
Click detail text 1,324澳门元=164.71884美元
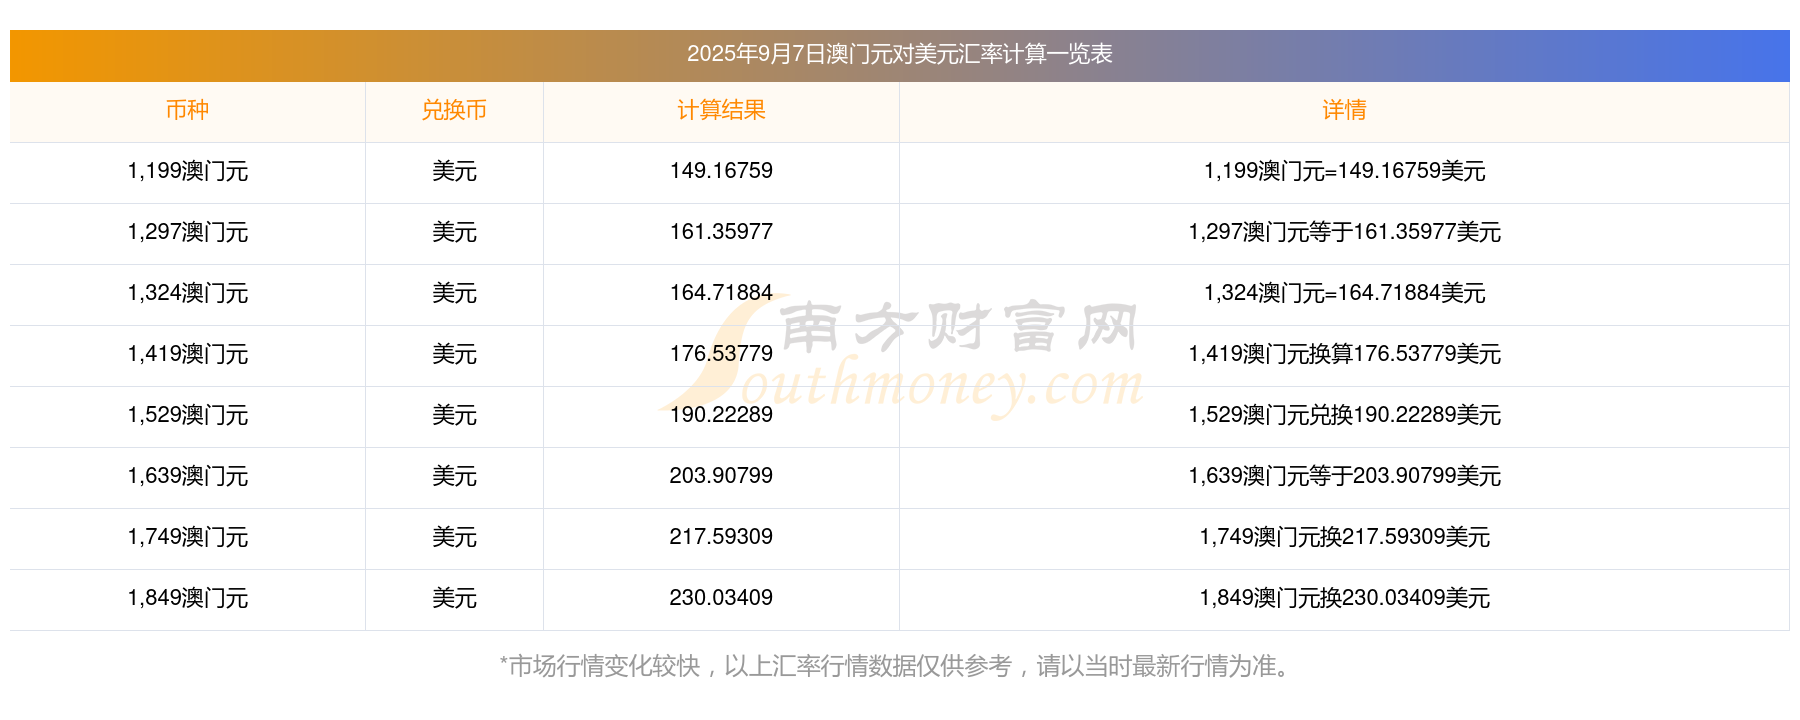click(1344, 293)
